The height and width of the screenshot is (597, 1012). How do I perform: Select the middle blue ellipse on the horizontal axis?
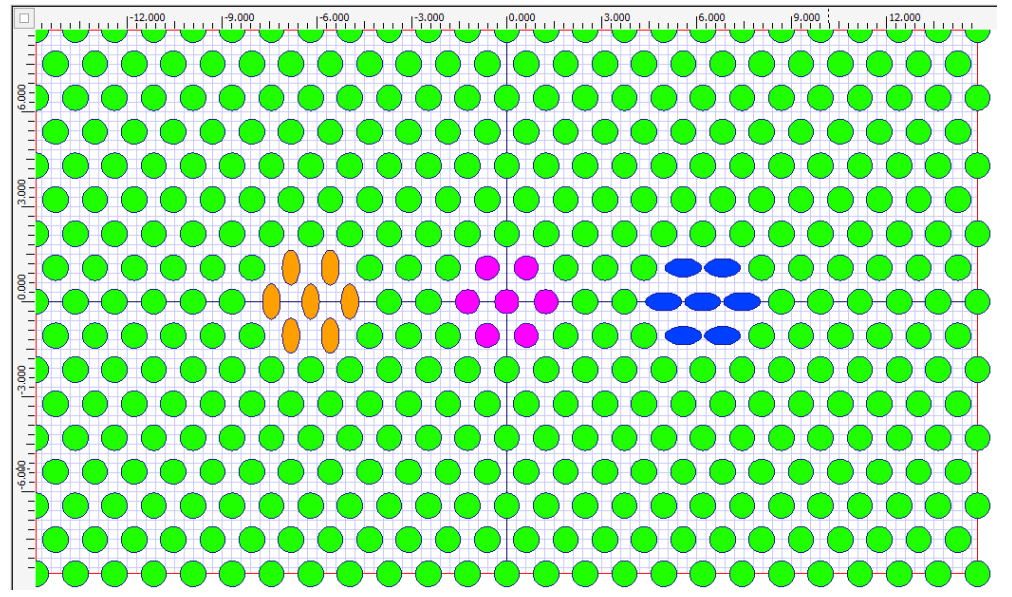coord(703,301)
